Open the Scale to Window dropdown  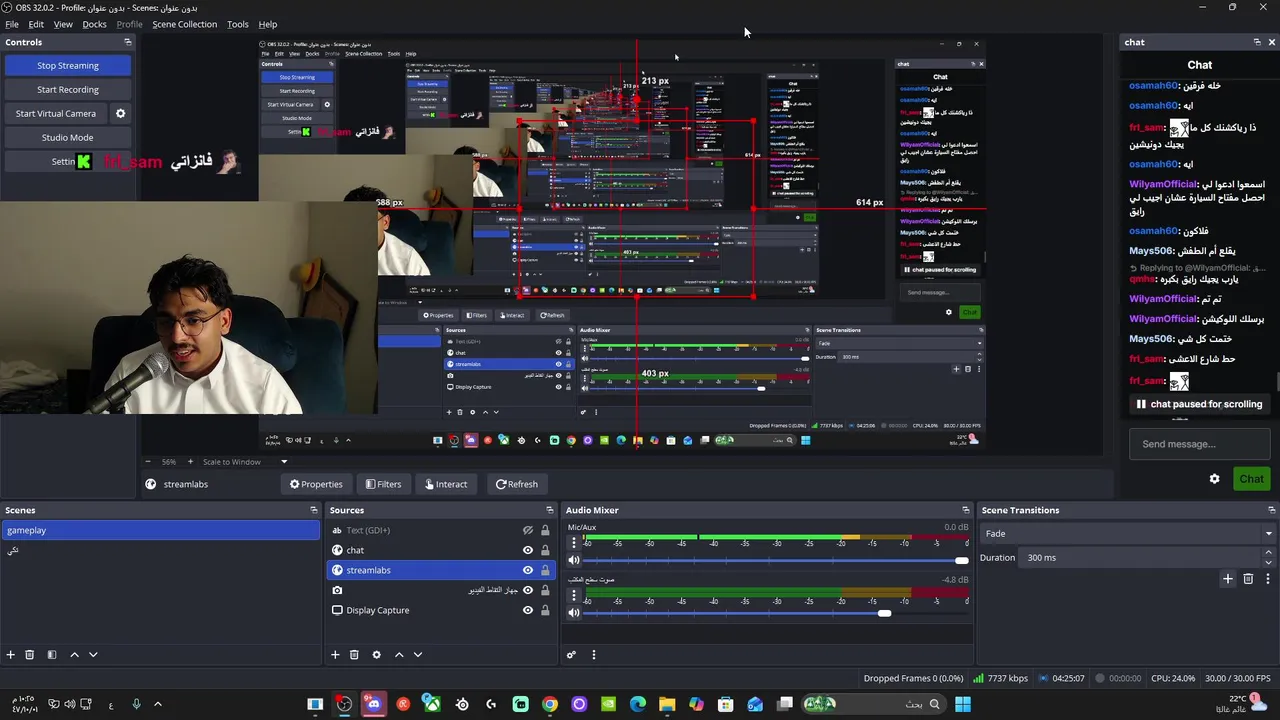point(244,462)
